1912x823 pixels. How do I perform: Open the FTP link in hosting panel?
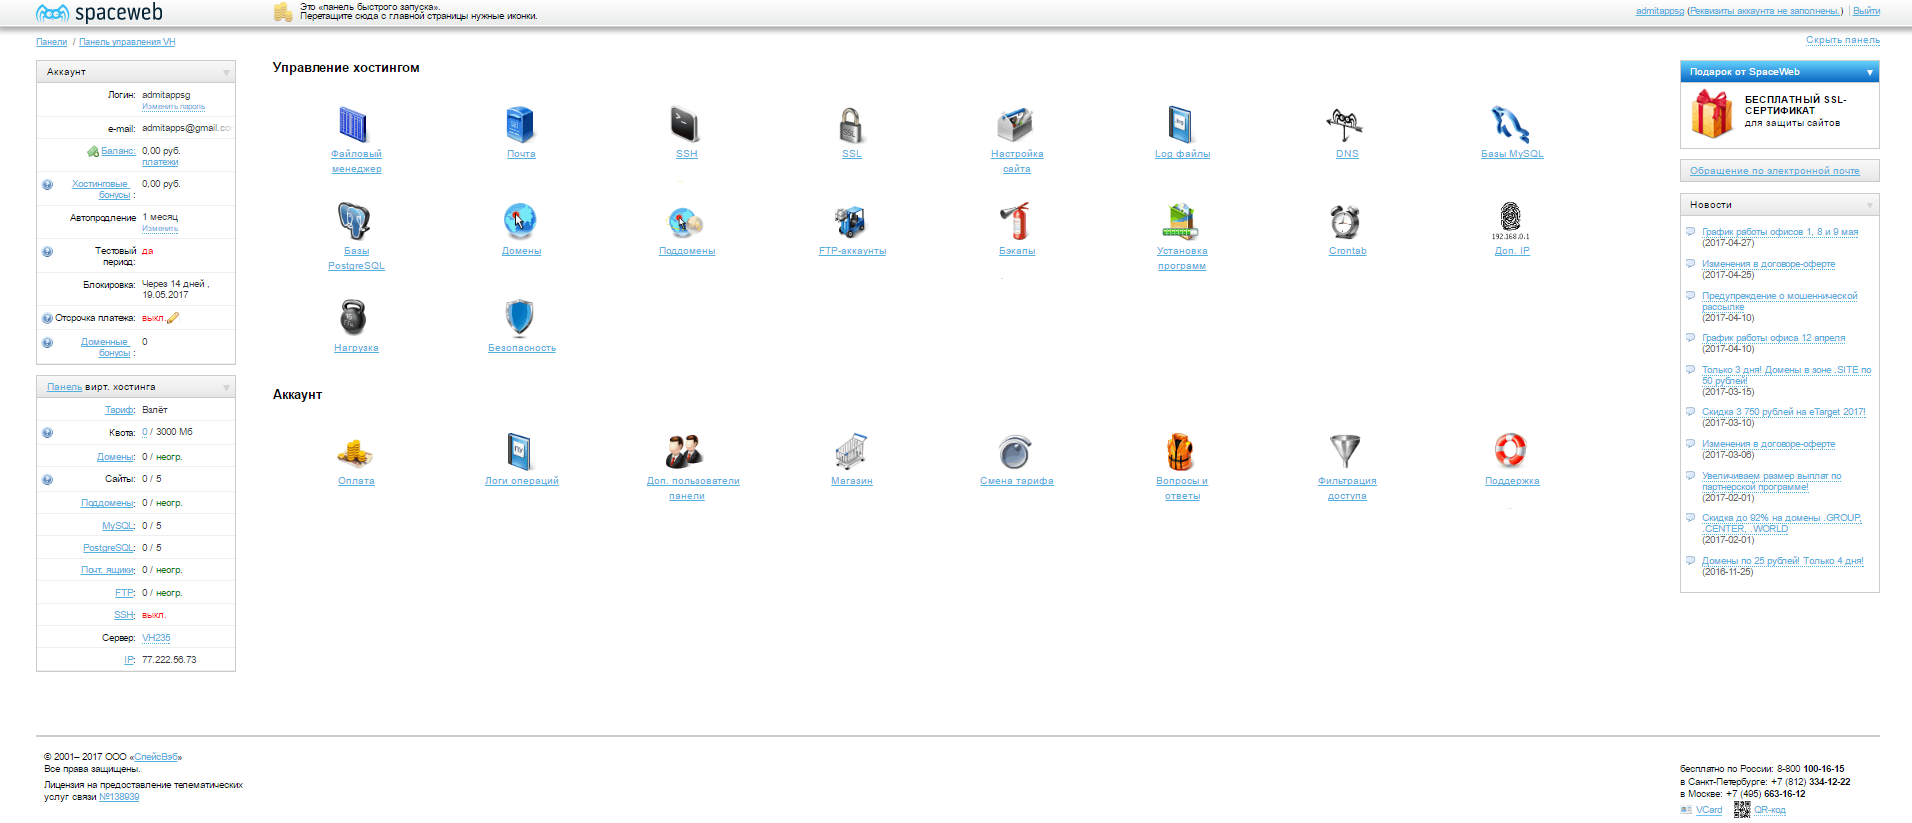click(x=125, y=593)
